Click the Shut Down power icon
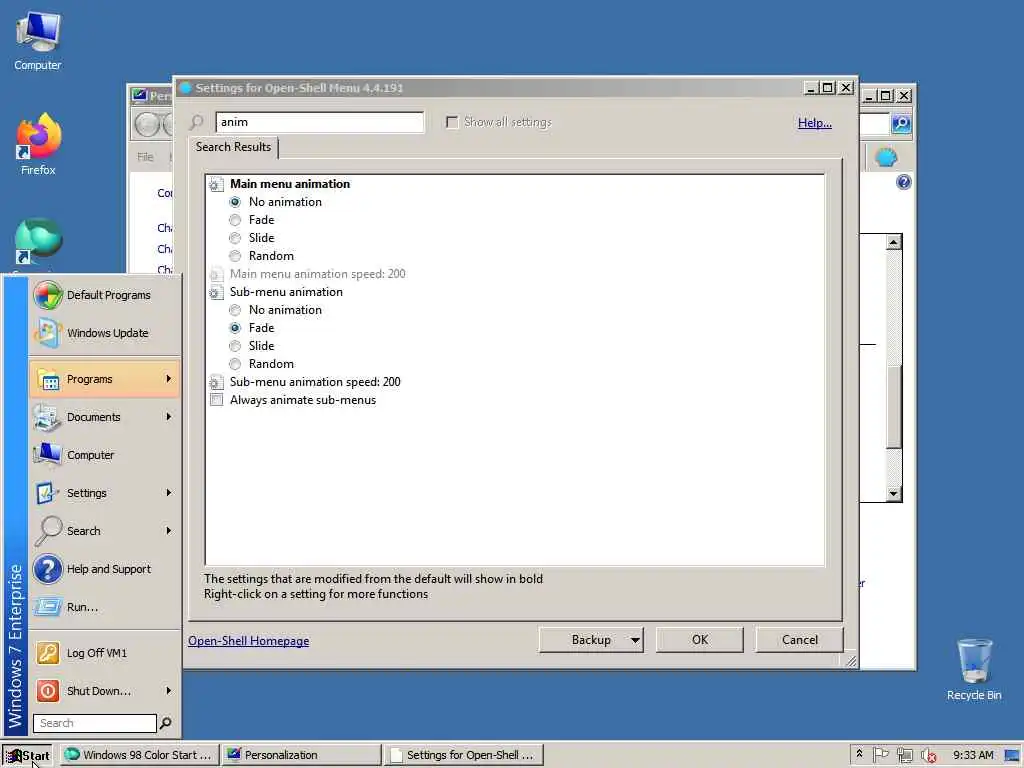This screenshot has height=768, width=1024. pyautogui.click(x=48, y=691)
